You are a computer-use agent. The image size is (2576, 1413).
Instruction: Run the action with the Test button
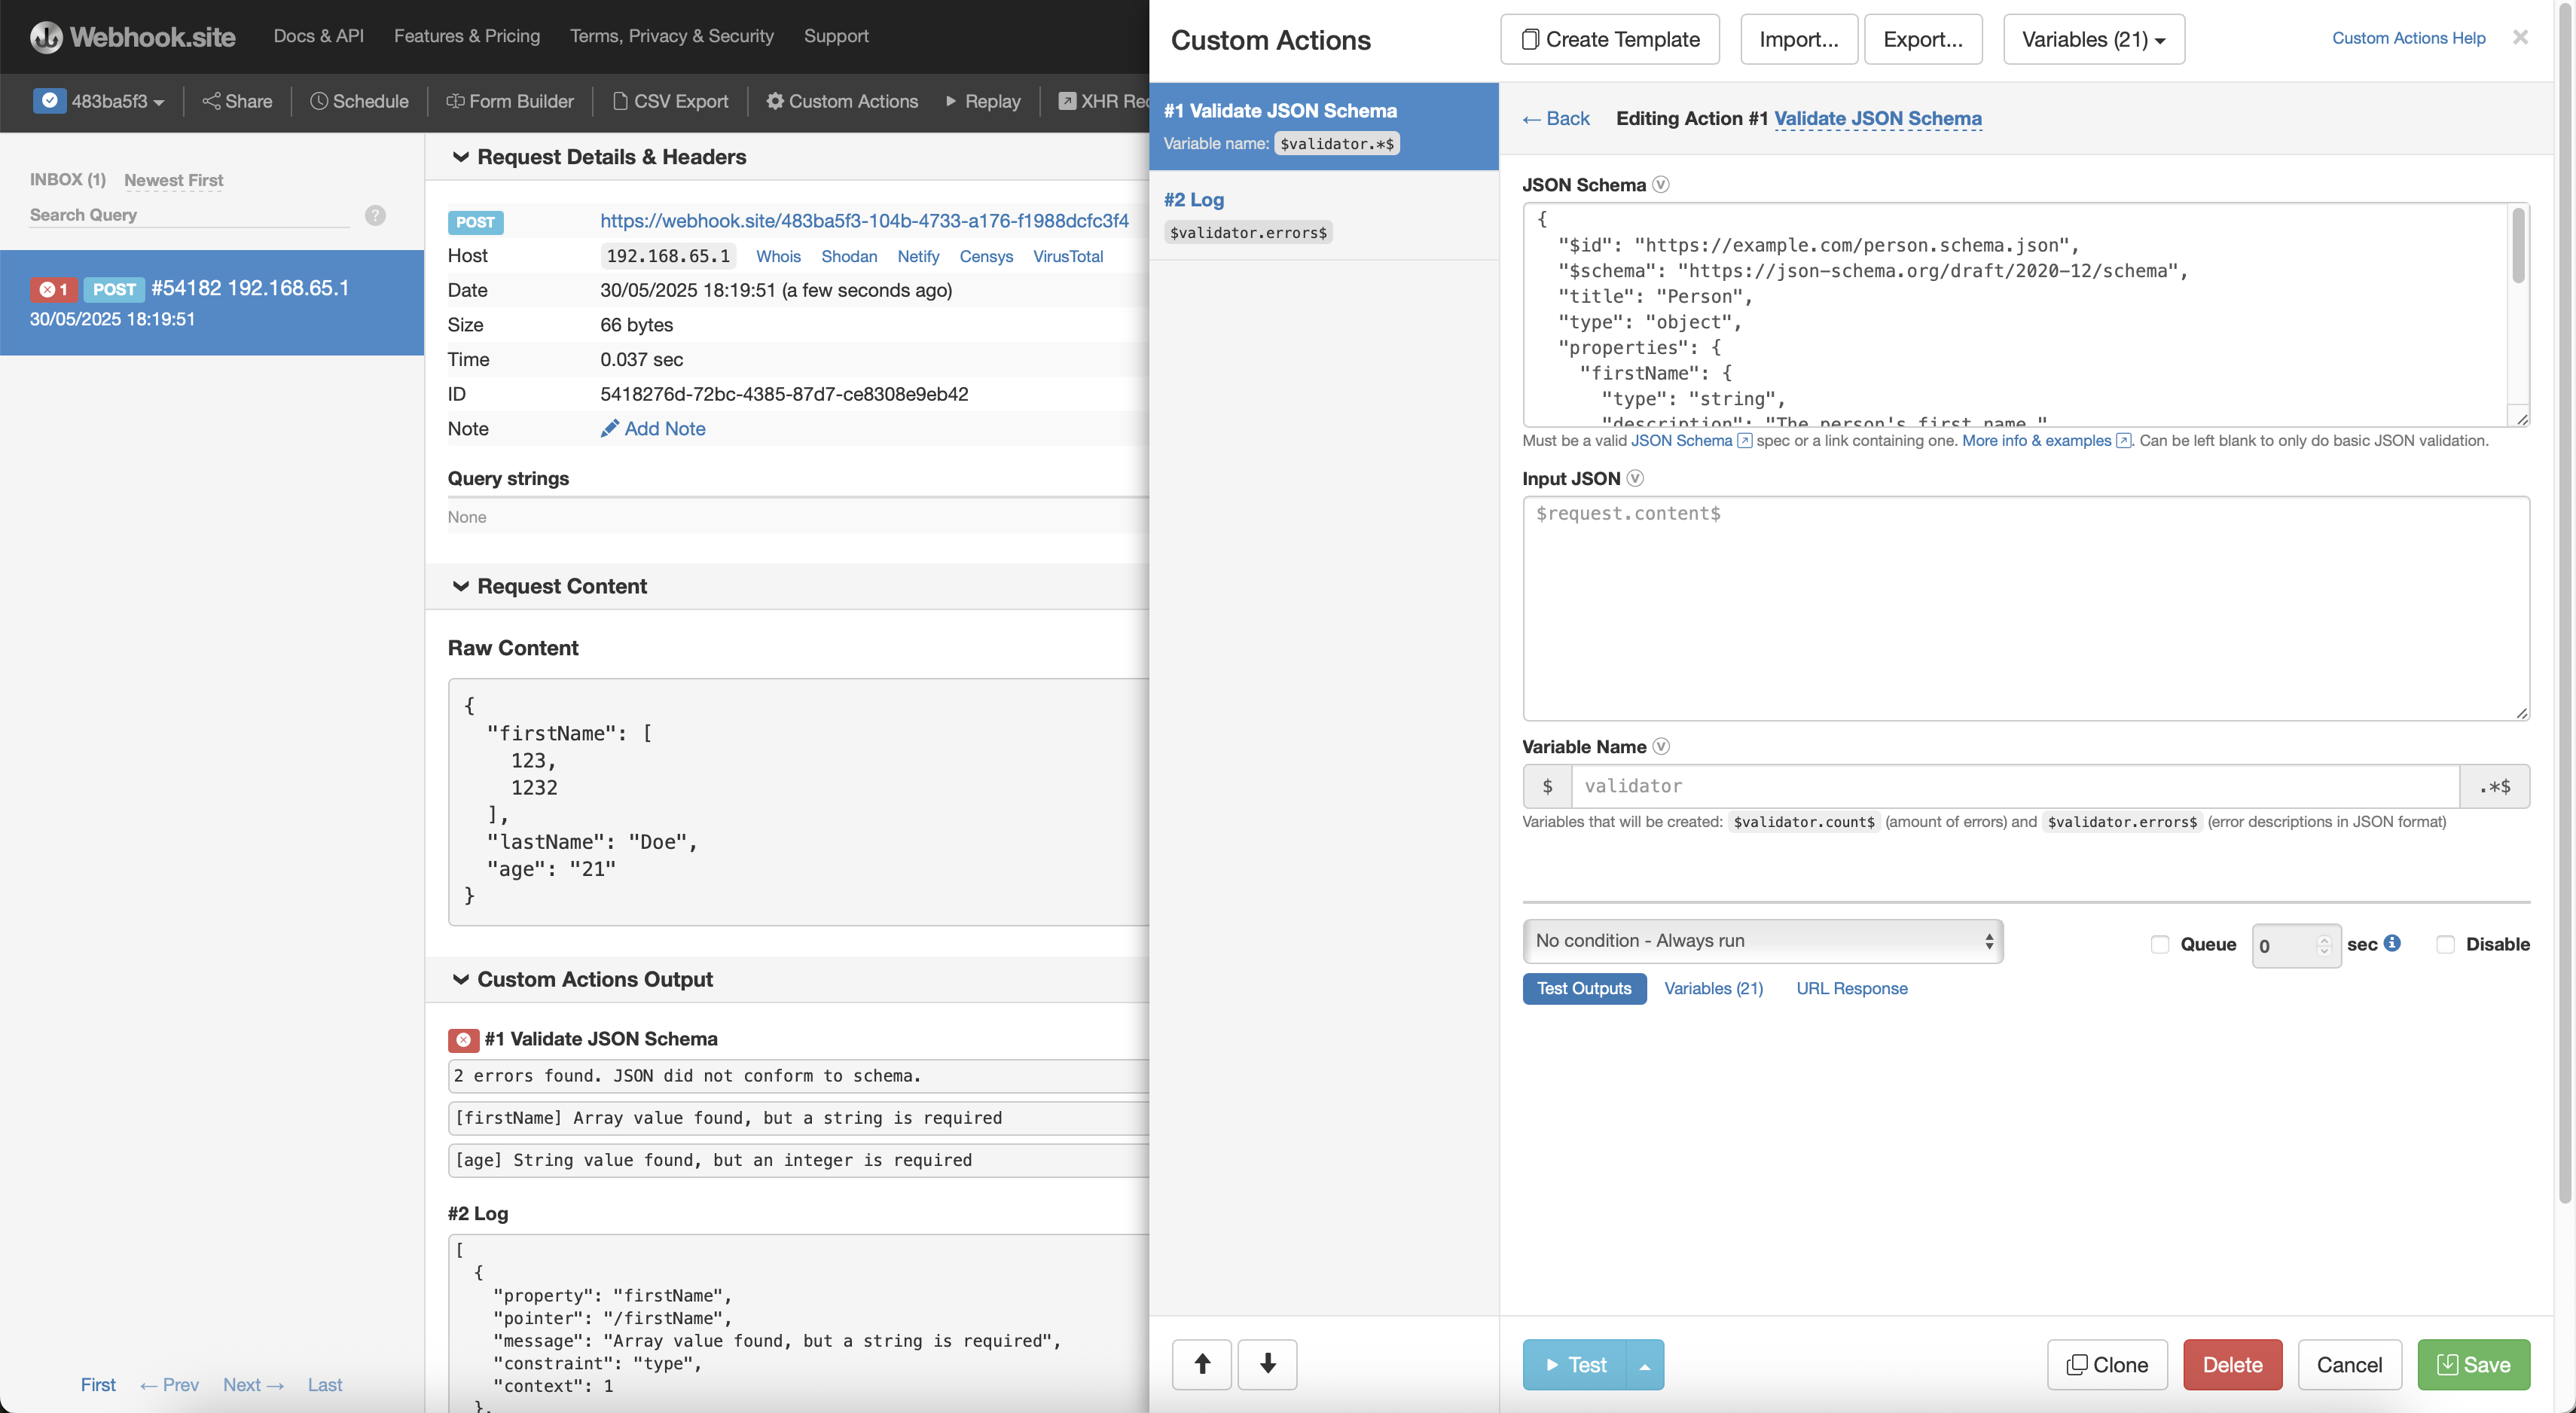[x=1576, y=1365]
